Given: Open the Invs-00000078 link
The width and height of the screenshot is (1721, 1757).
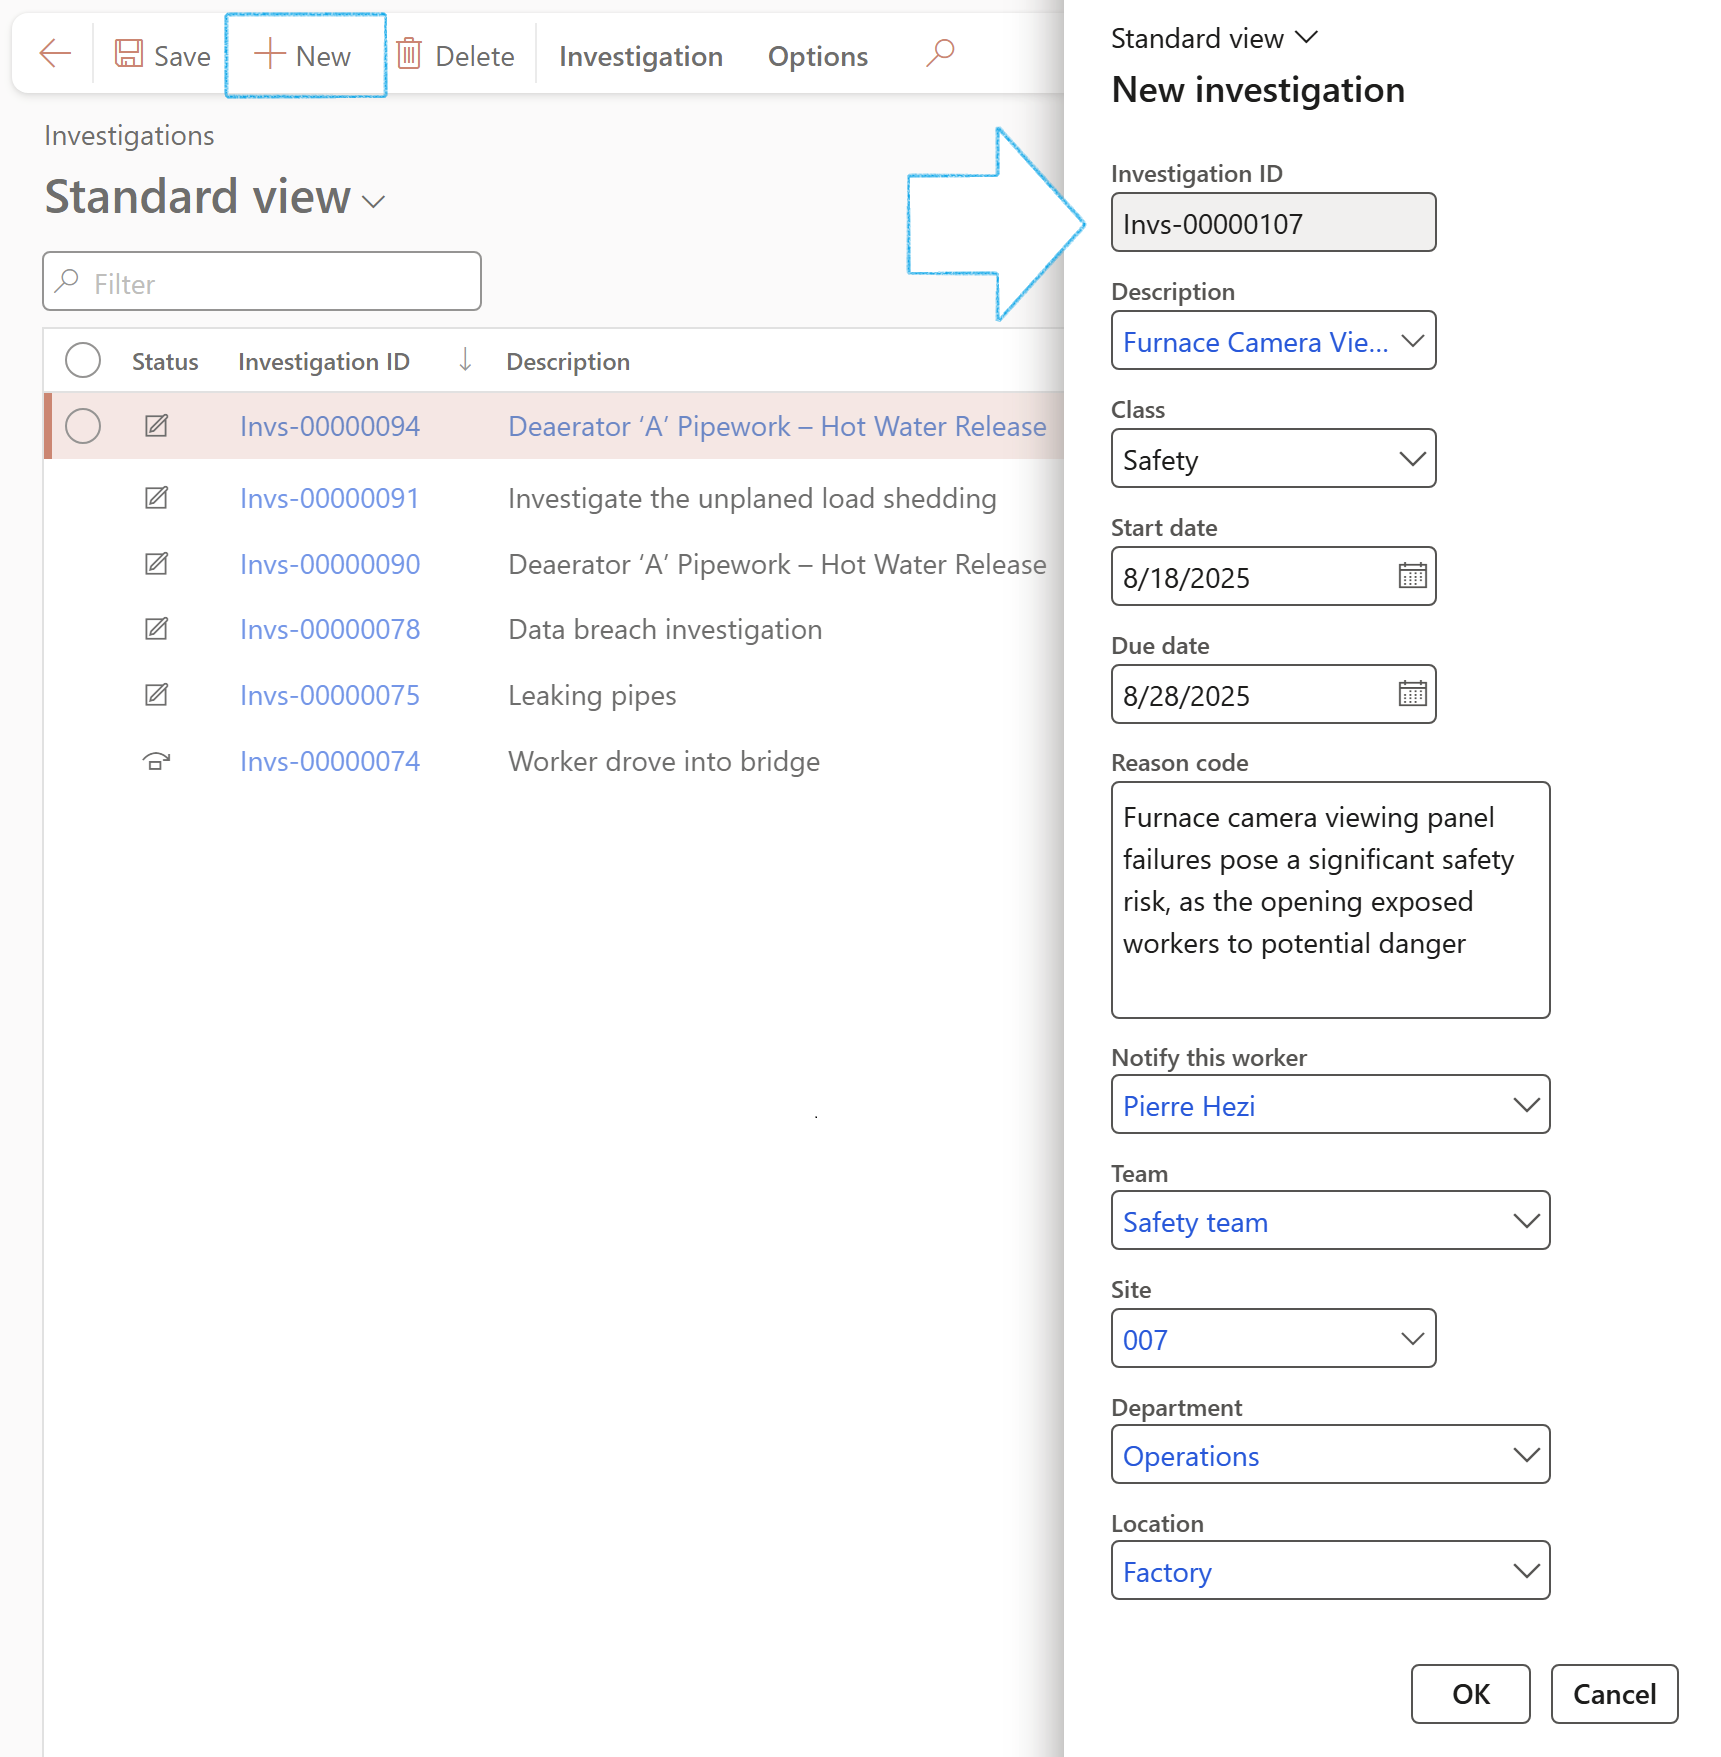Looking at the screenshot, I should pyautogui.click(x=330, y=629).
